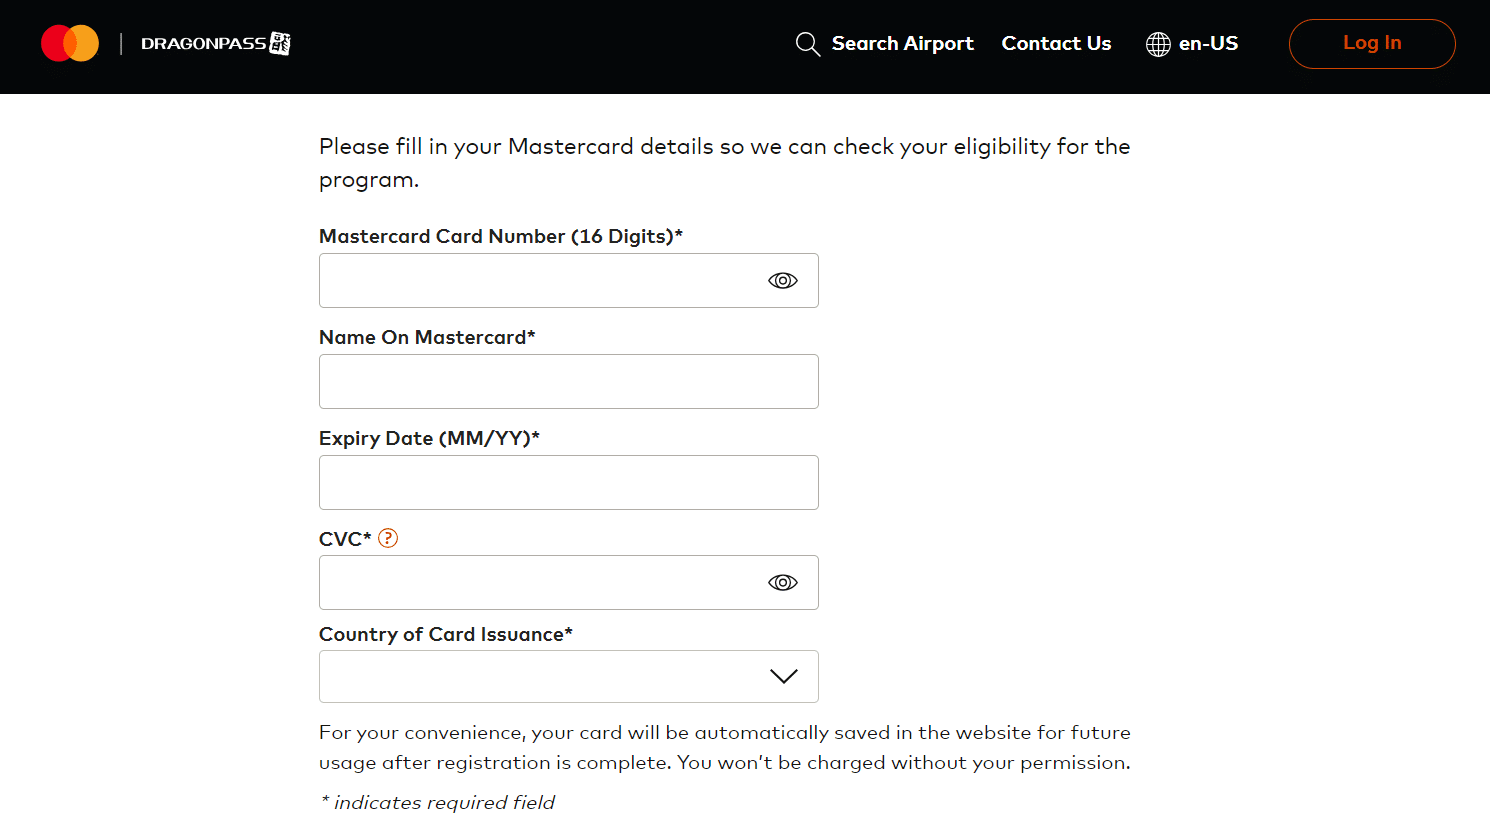
Task: Click the DragonPass logo
Action: tap(215, 44)
